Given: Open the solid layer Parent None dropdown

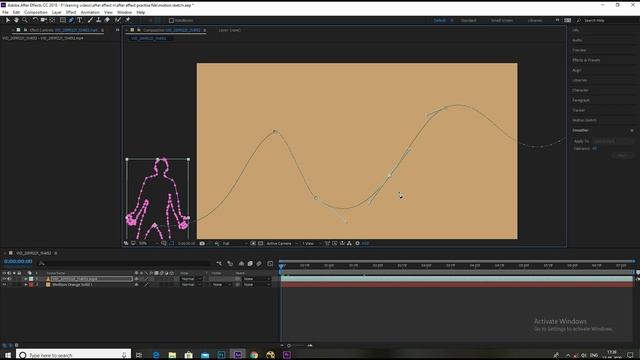Looking at the screenshot, I should click(257, 284).
